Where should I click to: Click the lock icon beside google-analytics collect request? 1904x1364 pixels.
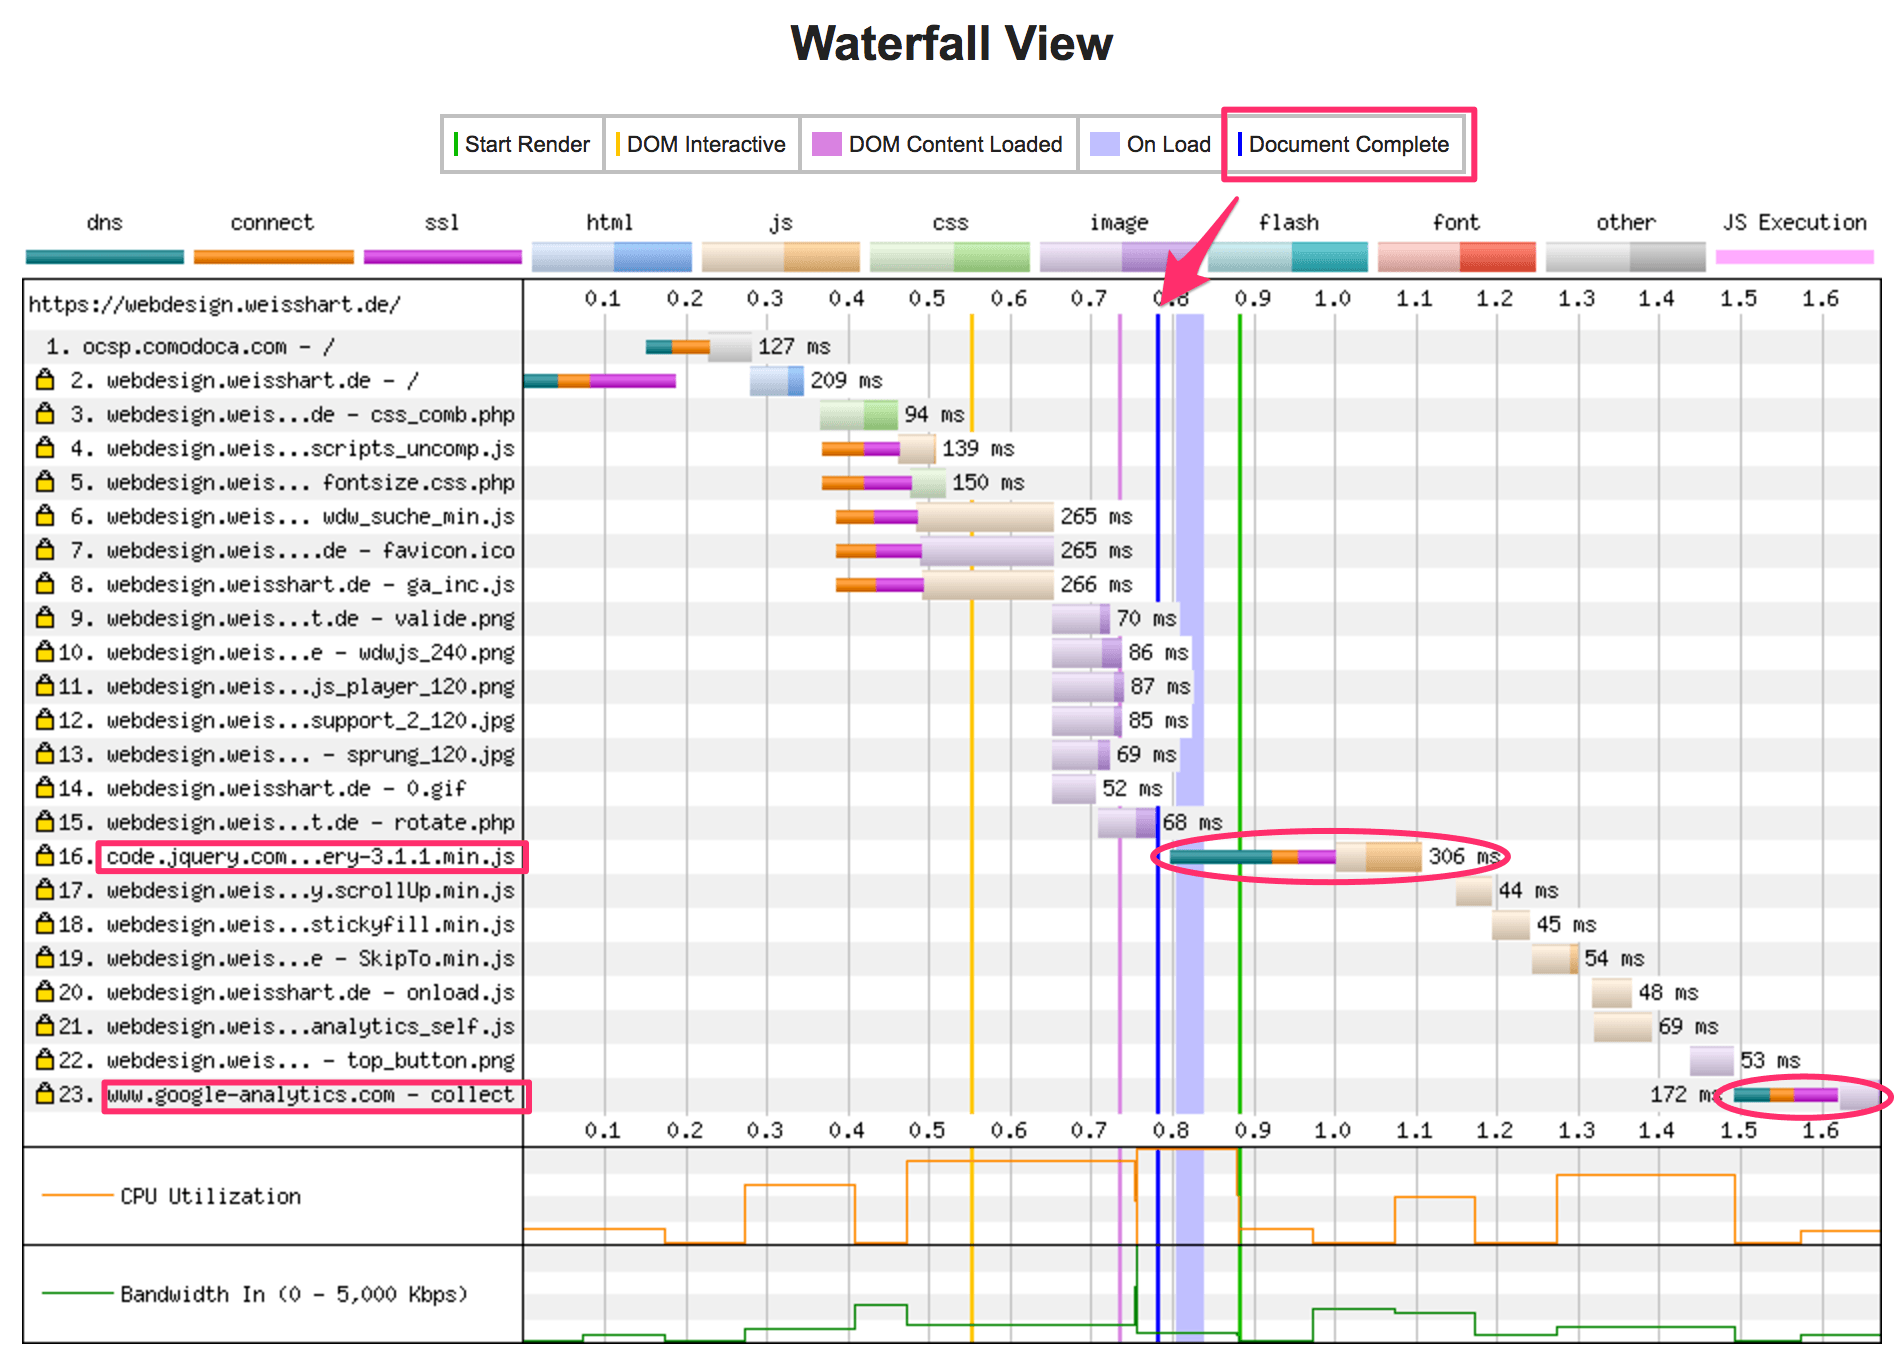[x=45, y=1093]
